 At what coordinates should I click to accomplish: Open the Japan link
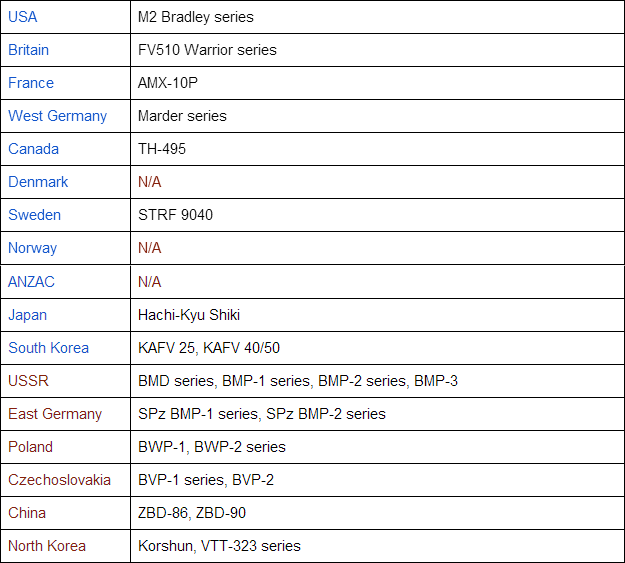click(x=28, y=315)
